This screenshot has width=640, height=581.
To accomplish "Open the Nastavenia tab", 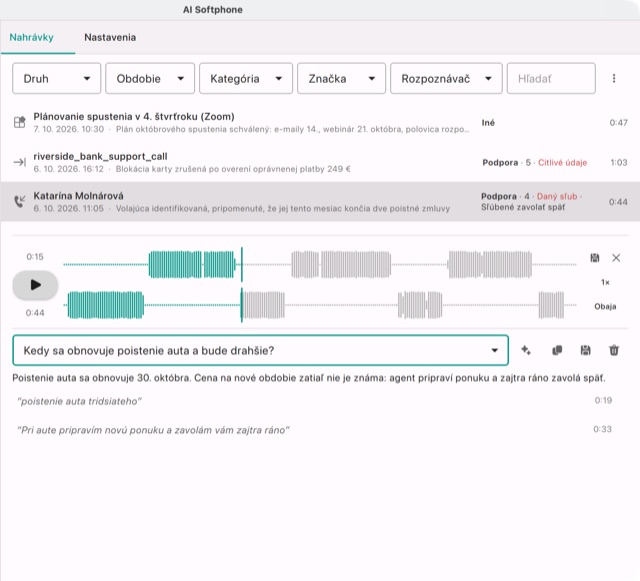I will click(x=110, y=37).
